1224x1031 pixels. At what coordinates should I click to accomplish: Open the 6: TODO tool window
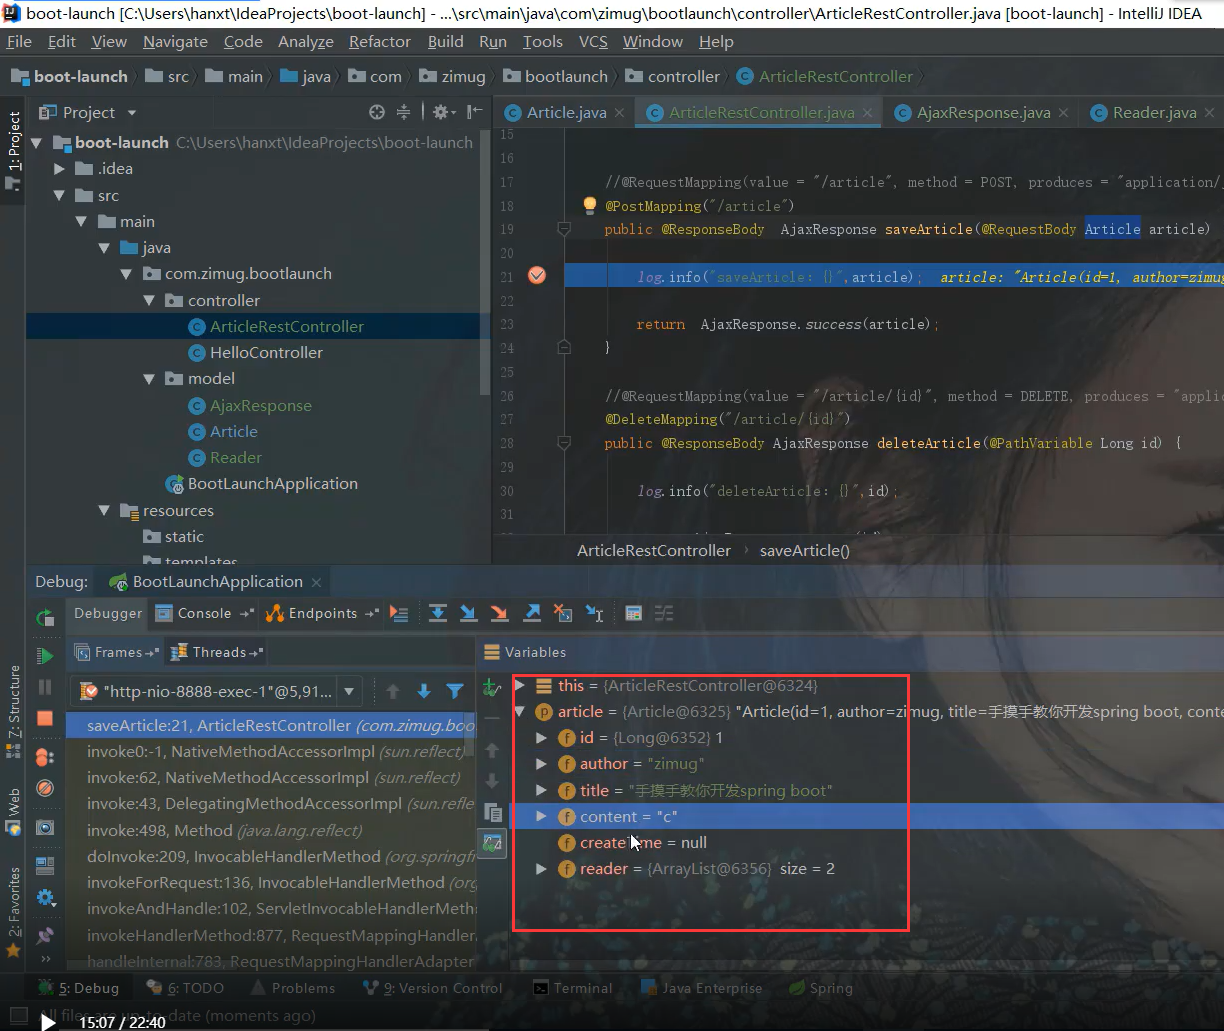click(185, 988)
